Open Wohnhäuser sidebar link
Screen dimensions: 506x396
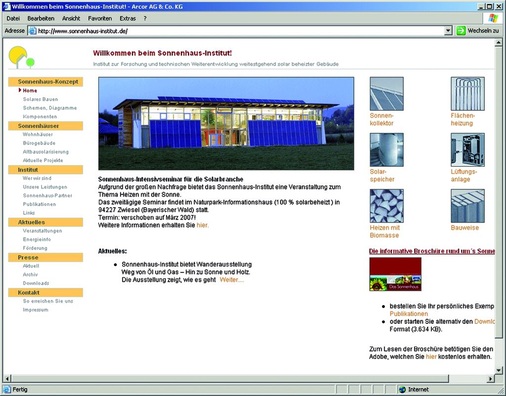[x=38, y=134]
